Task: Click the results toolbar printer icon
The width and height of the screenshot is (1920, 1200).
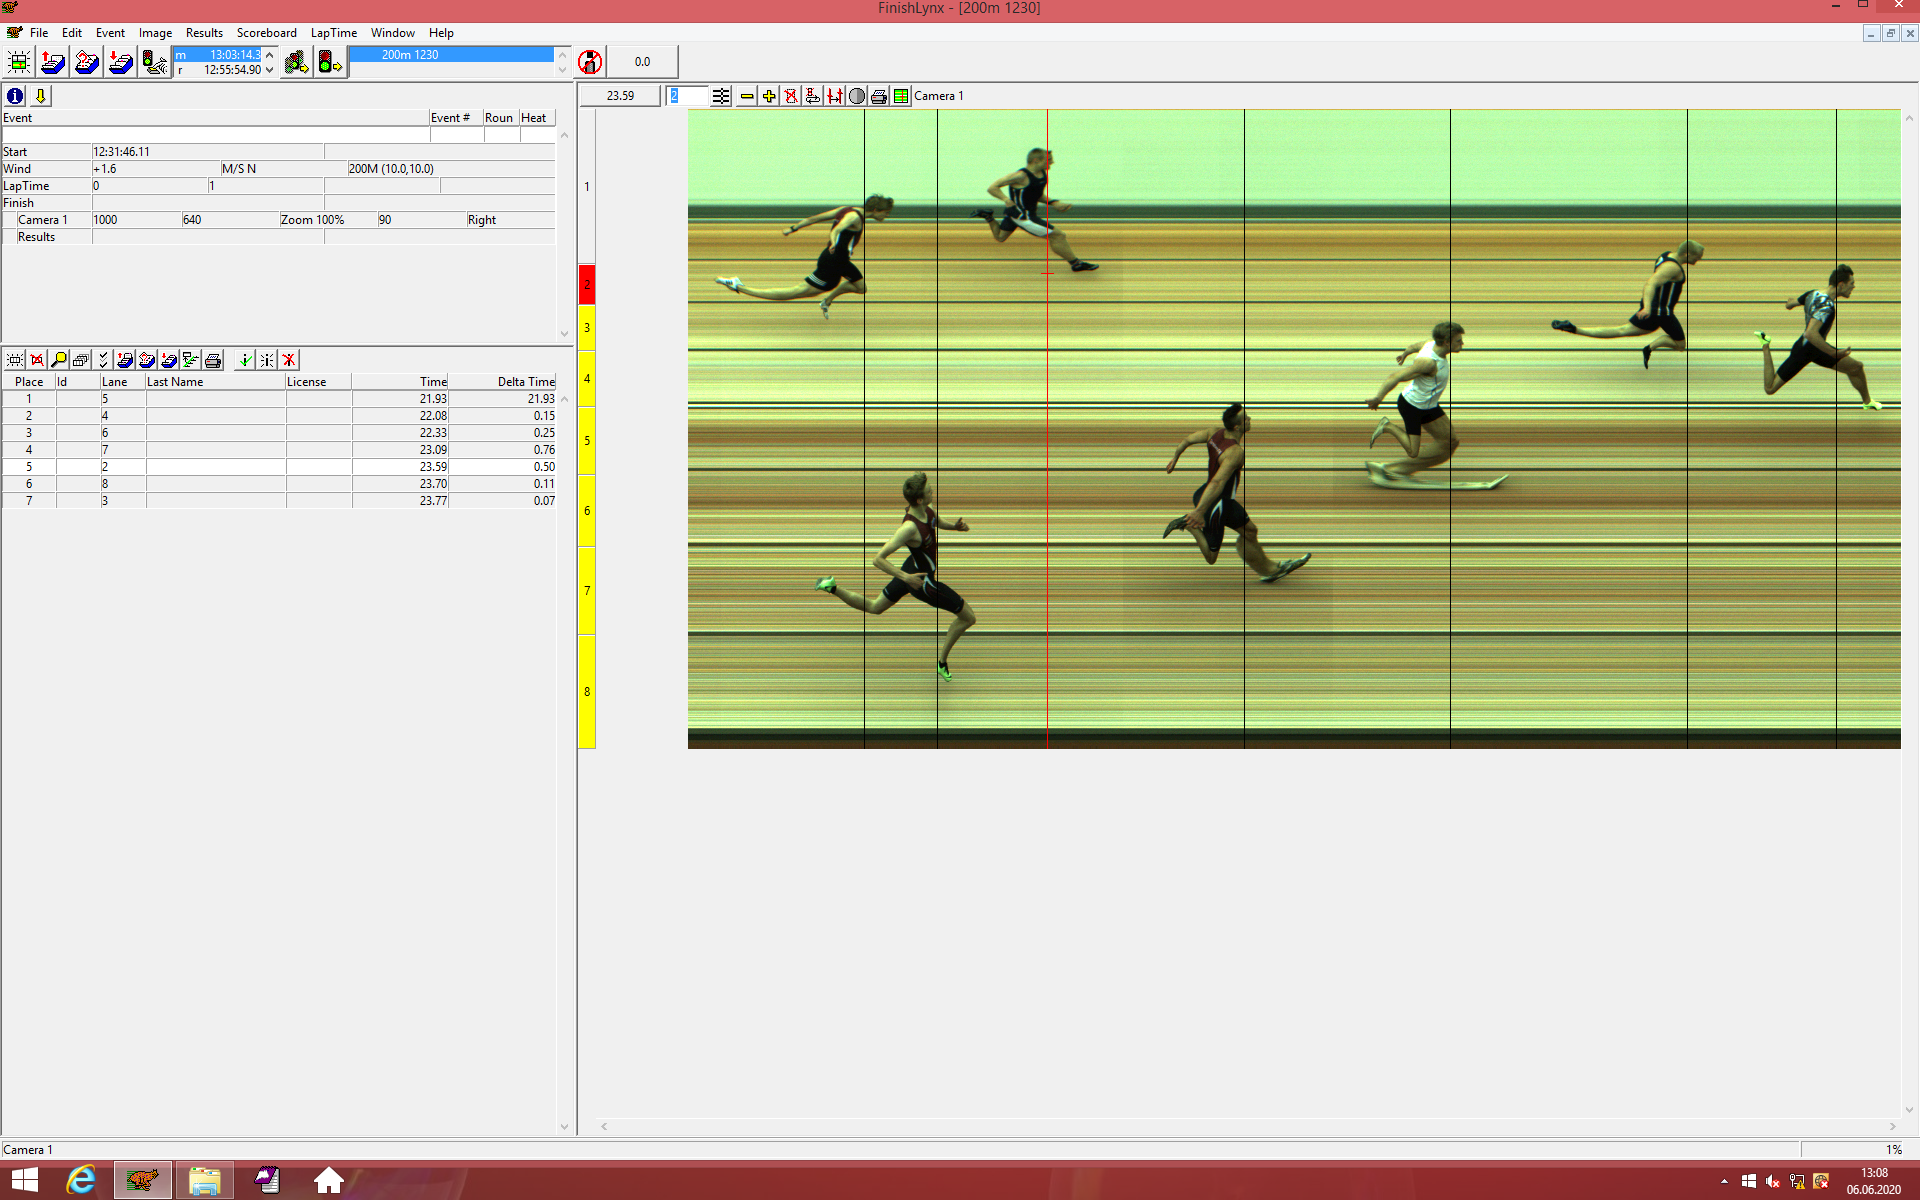Action: [213, 360]
